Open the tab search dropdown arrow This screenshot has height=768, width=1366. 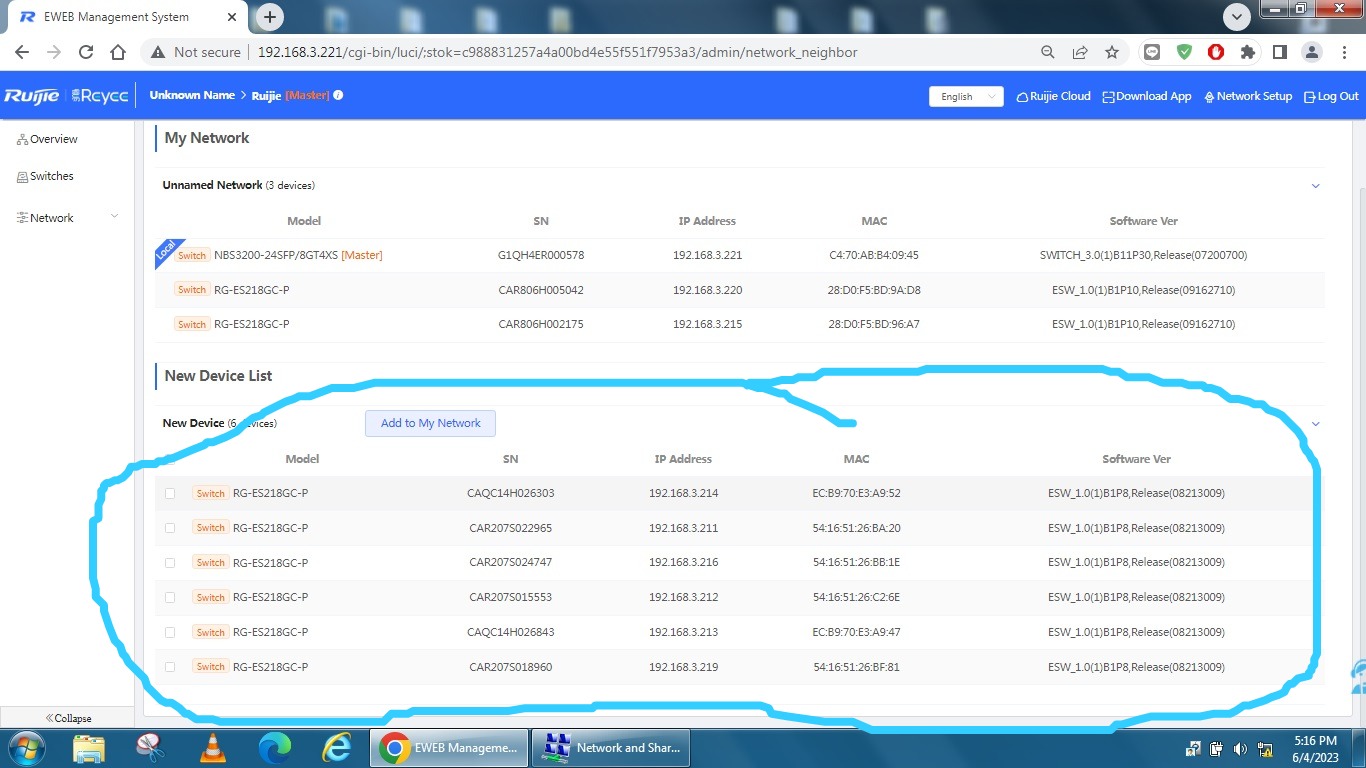pos(1237,17)
